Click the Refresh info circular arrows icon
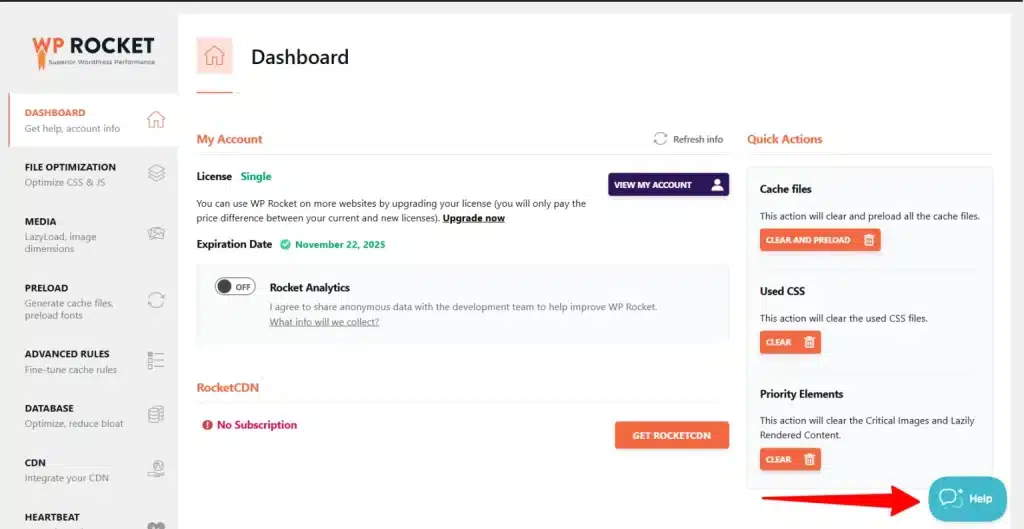1024x529 pixels. 660,139
